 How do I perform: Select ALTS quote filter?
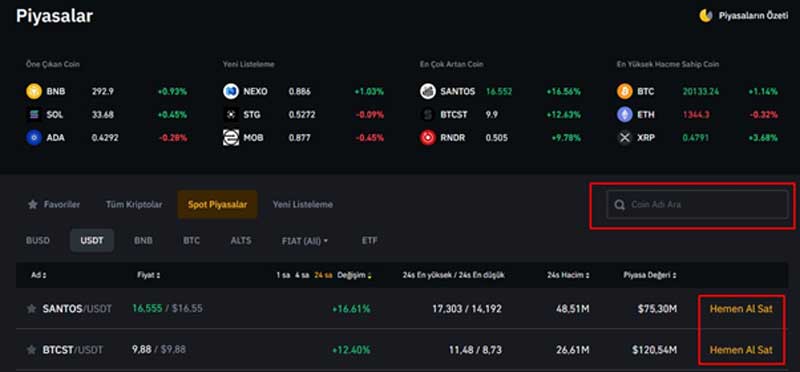coord(241,240)
